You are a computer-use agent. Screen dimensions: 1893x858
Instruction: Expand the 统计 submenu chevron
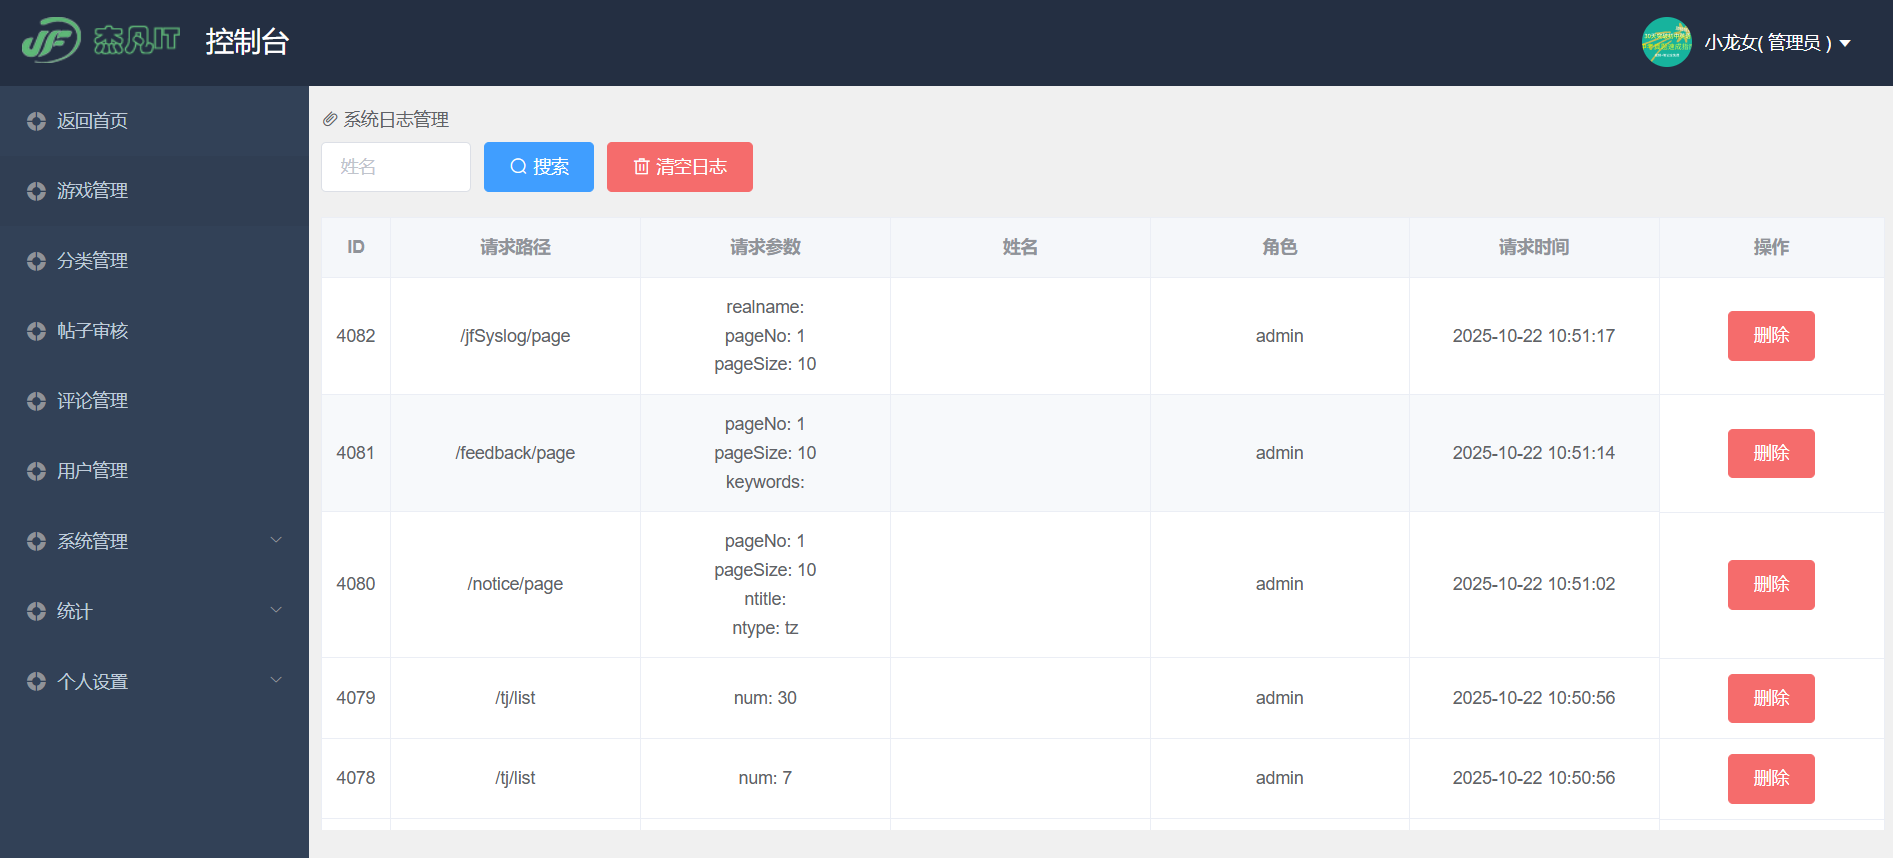click(276, 610)
